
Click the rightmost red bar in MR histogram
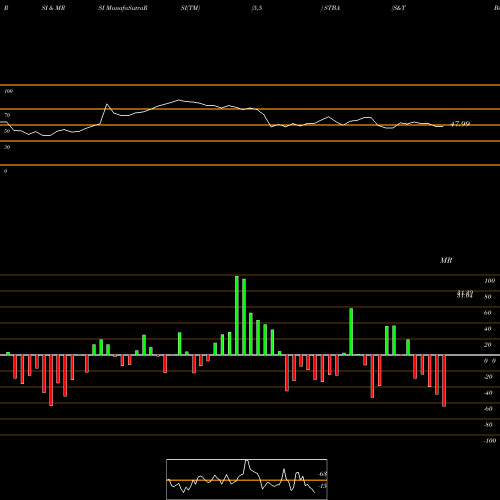pos(444,381)
